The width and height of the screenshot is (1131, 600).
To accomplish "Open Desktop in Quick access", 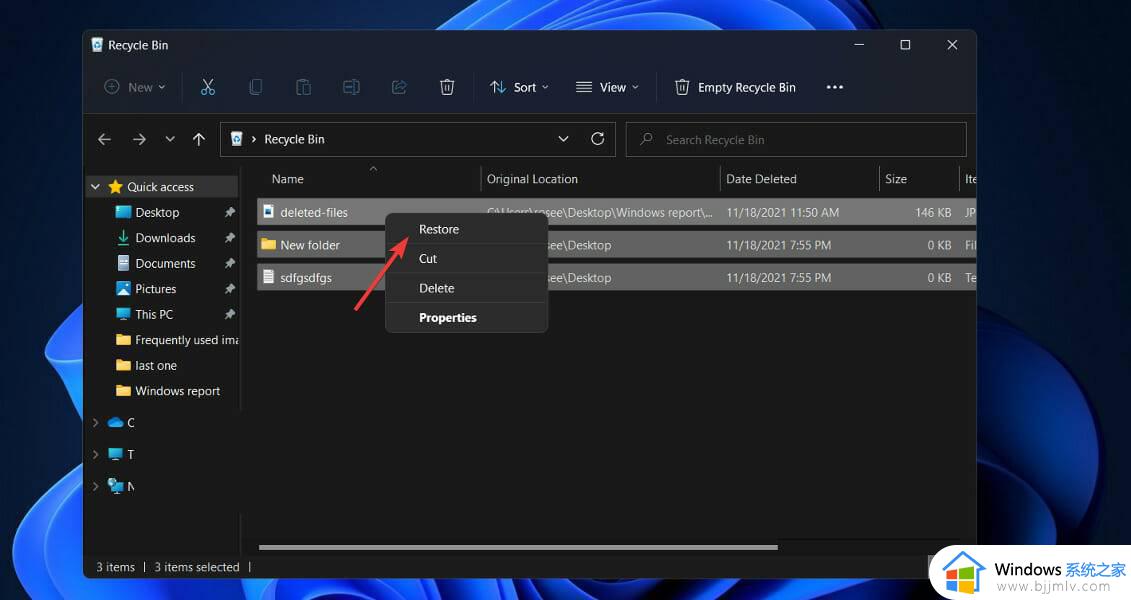I will click(157, 212).
